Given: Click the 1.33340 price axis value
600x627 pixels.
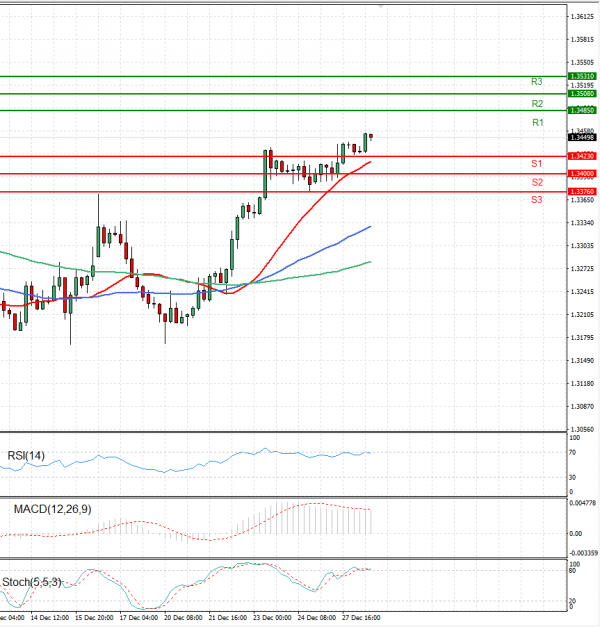Looking at the screenshot, I should click(582, 222).
